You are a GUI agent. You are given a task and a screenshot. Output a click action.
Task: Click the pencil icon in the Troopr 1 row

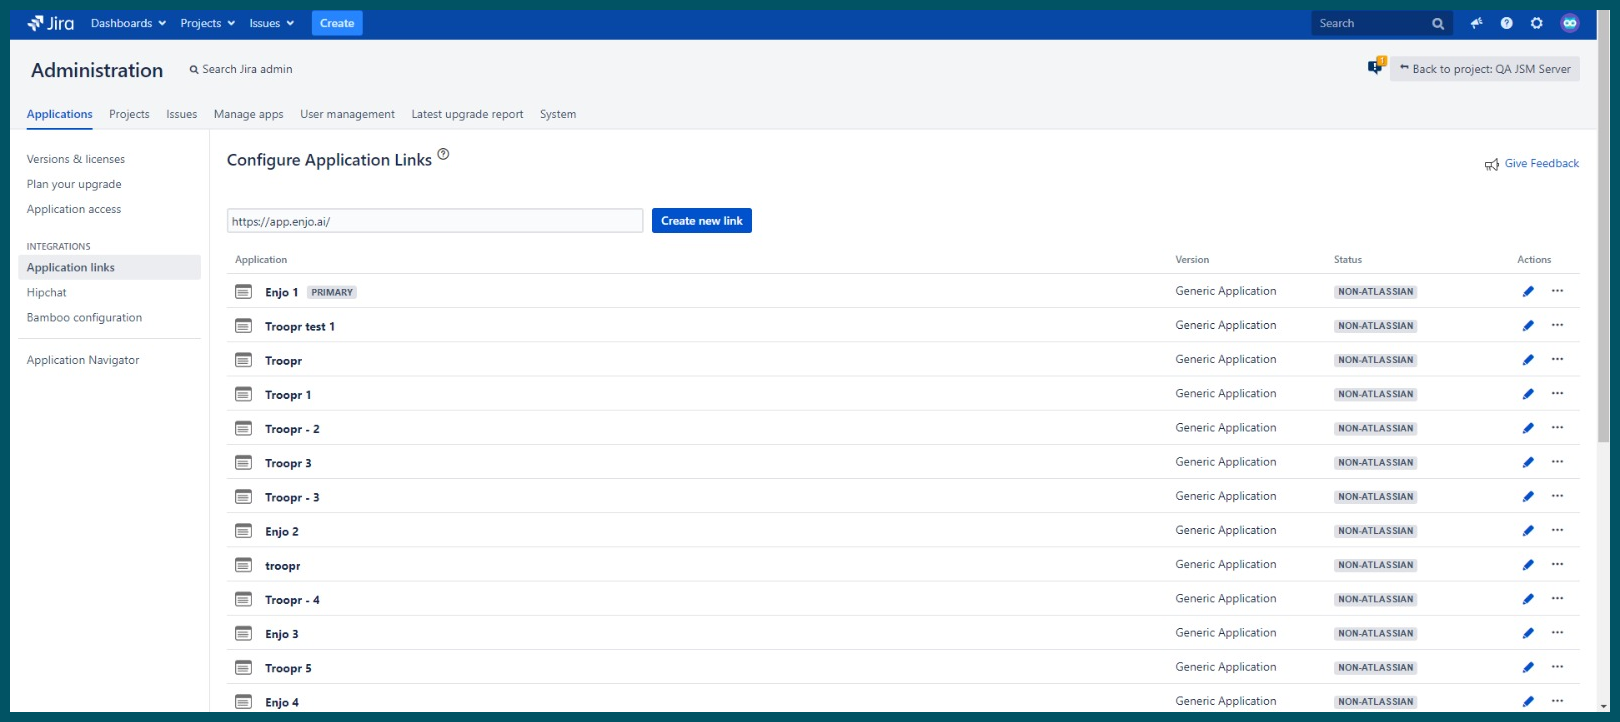(x=1528, y=394)
